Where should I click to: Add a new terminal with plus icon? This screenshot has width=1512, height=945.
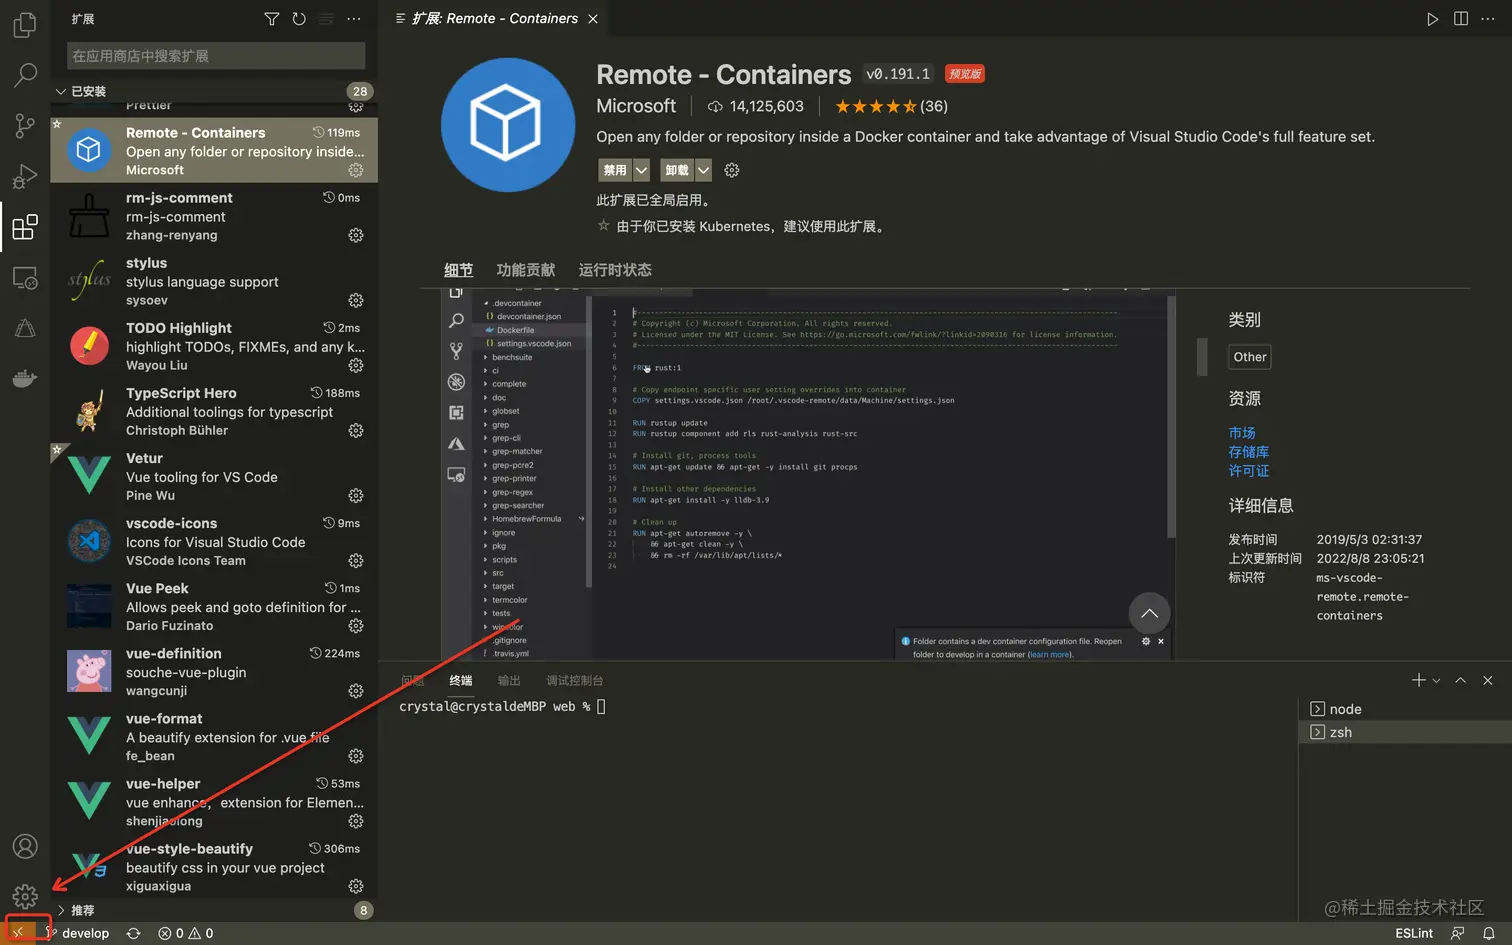(x=1418, y=680)
